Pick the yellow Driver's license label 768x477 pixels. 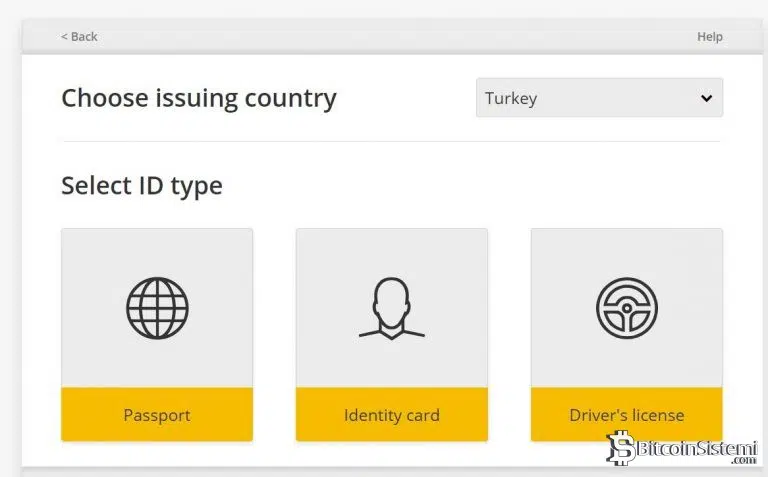[x=626, y=415]
